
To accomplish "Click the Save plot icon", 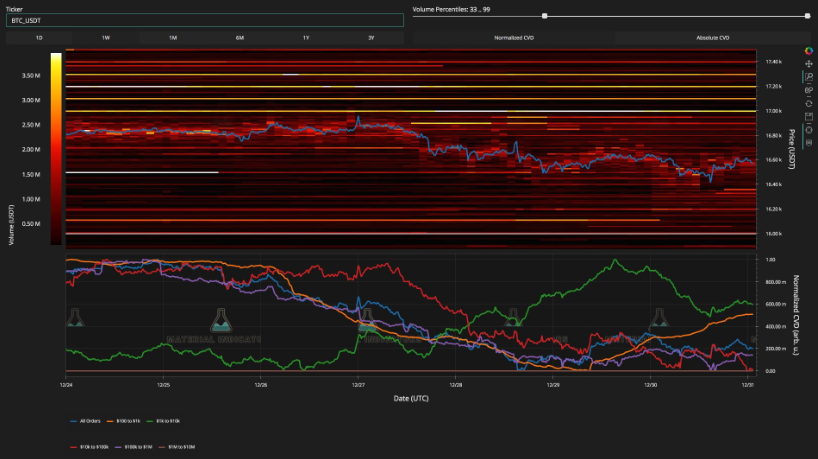I will (808, 116).
